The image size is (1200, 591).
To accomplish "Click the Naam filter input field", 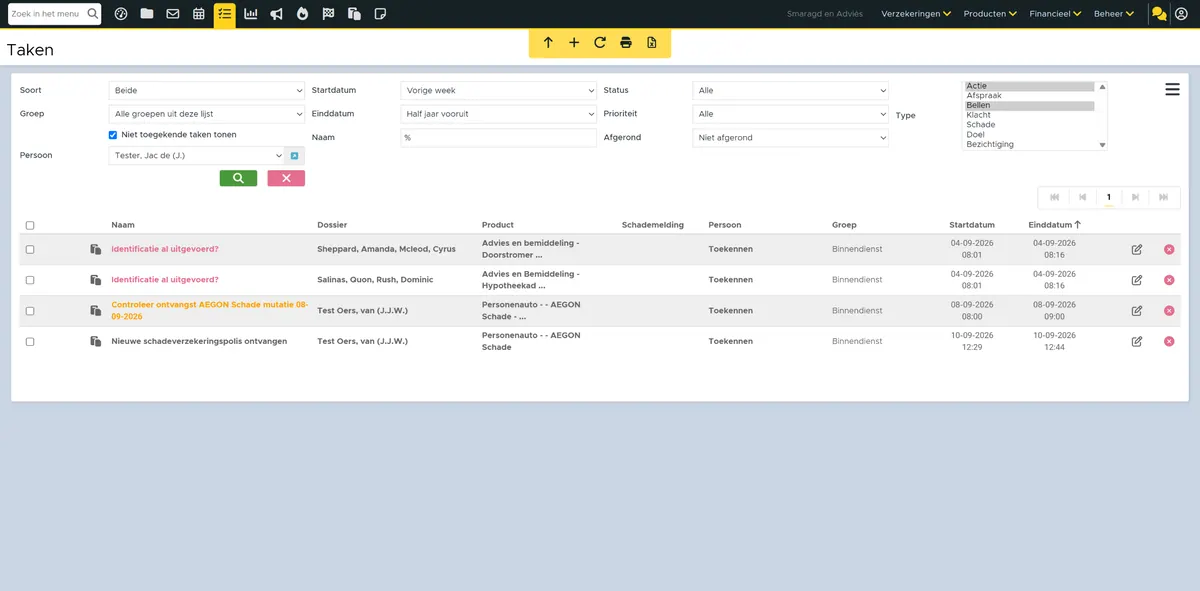I will pos(498,138).
